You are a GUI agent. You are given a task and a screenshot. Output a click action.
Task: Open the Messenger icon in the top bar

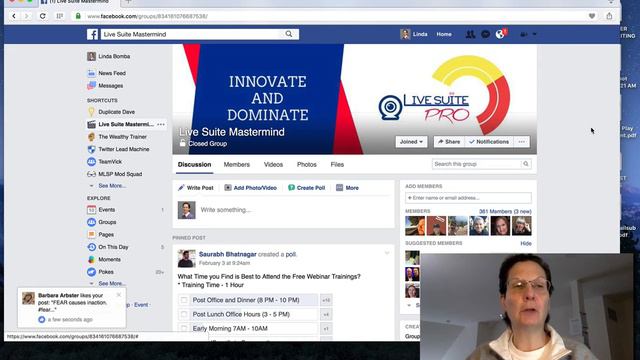pyautogui.click(x=485, y=34)
